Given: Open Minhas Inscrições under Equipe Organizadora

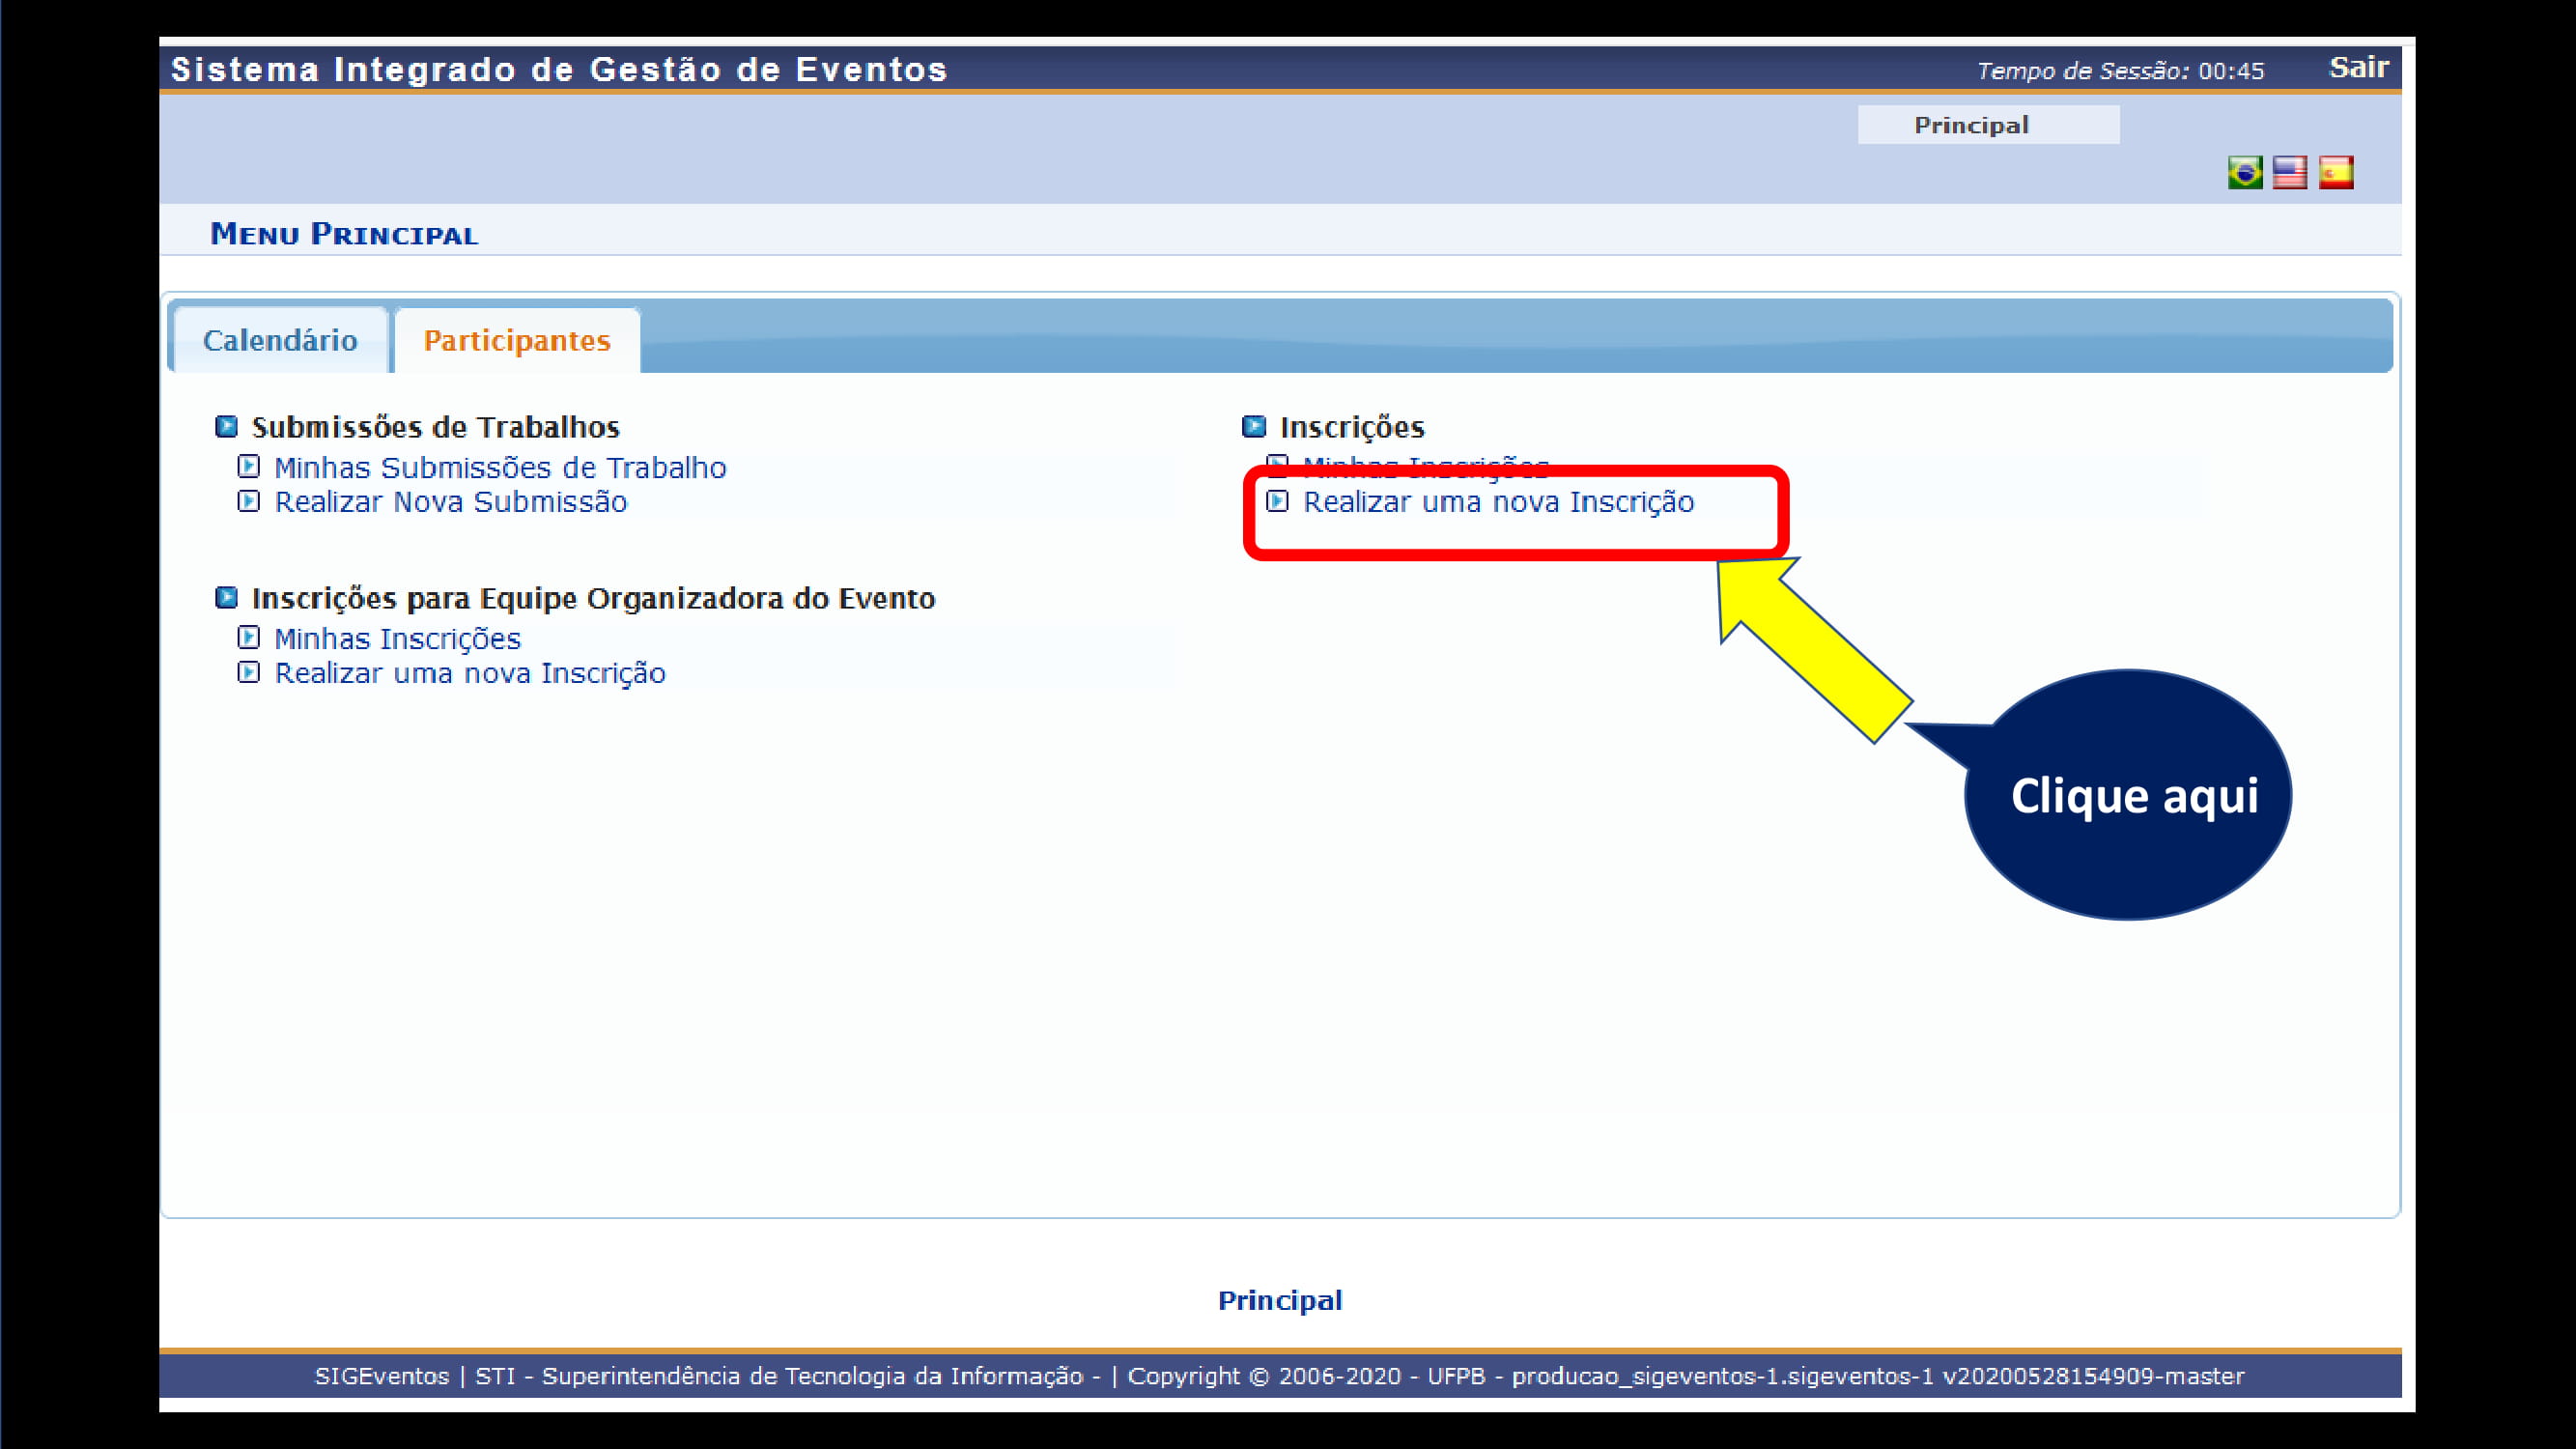Looking at the screenshot, I should [397, 639].
